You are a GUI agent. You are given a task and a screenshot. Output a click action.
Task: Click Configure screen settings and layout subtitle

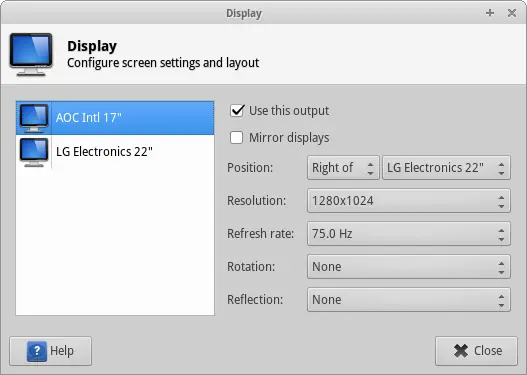pyautogui.click(x=163, y=63)
